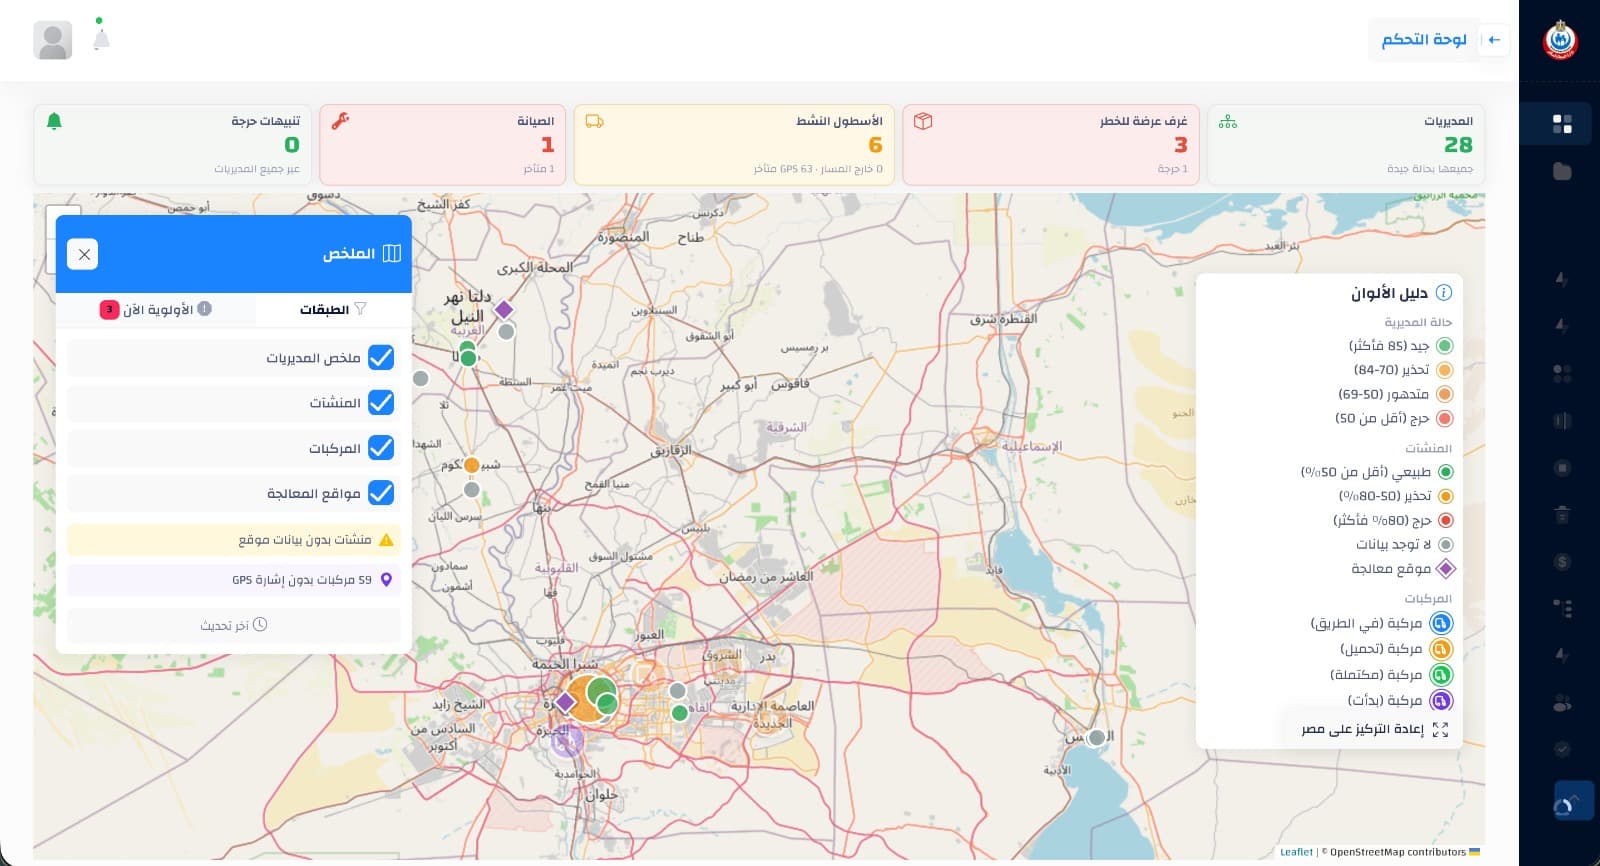Image resolution: width=1600 pixels, height=866 pixels.
Task: Close the الملخص panel
Action: point(84,254)
